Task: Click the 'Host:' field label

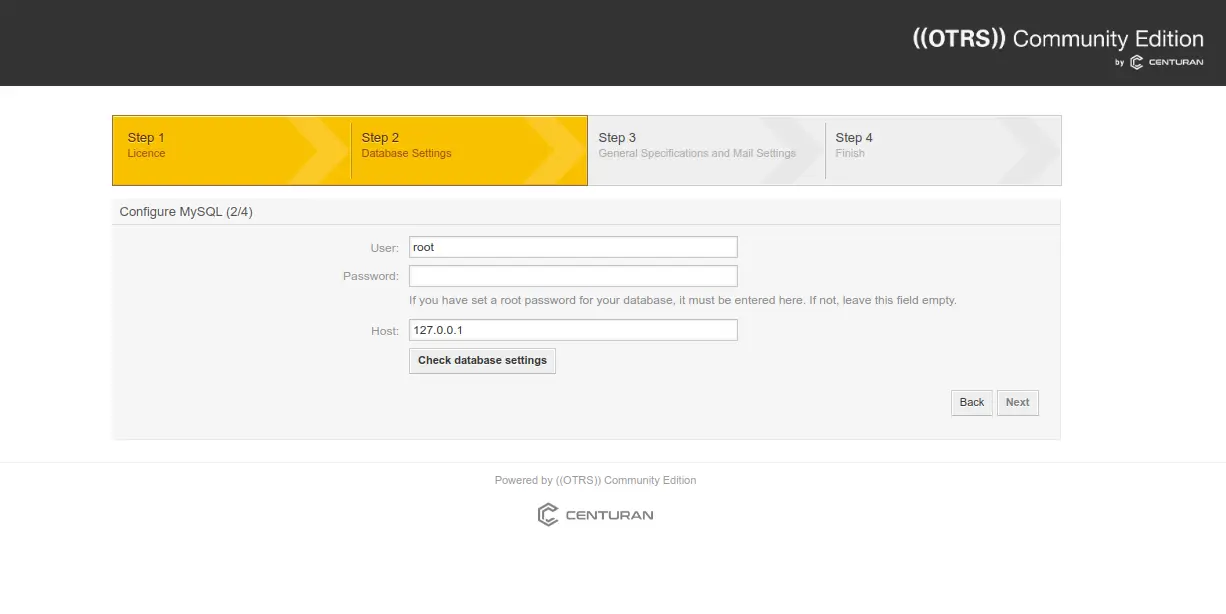Action: click(x=385, y=331)
